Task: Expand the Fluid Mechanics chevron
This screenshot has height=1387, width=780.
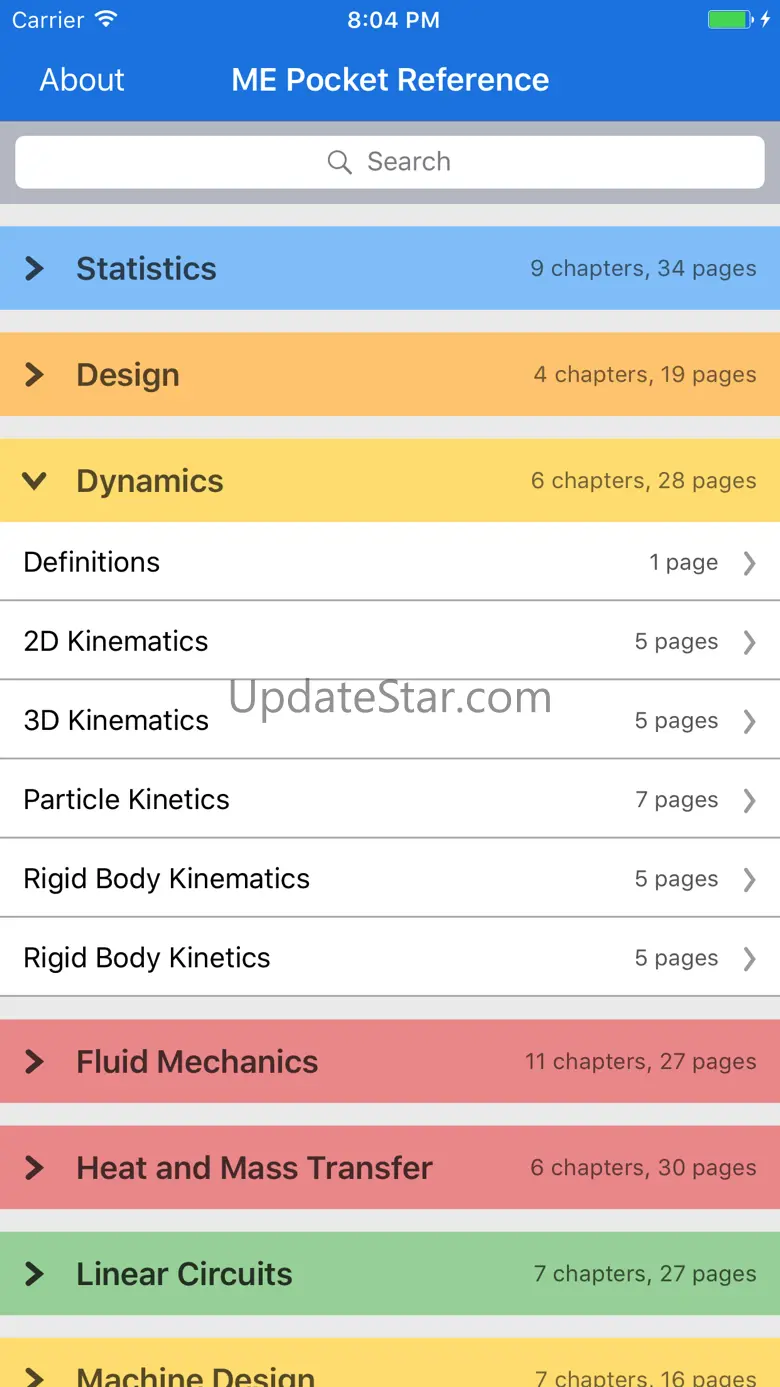Action: (x=35, y=1062)
